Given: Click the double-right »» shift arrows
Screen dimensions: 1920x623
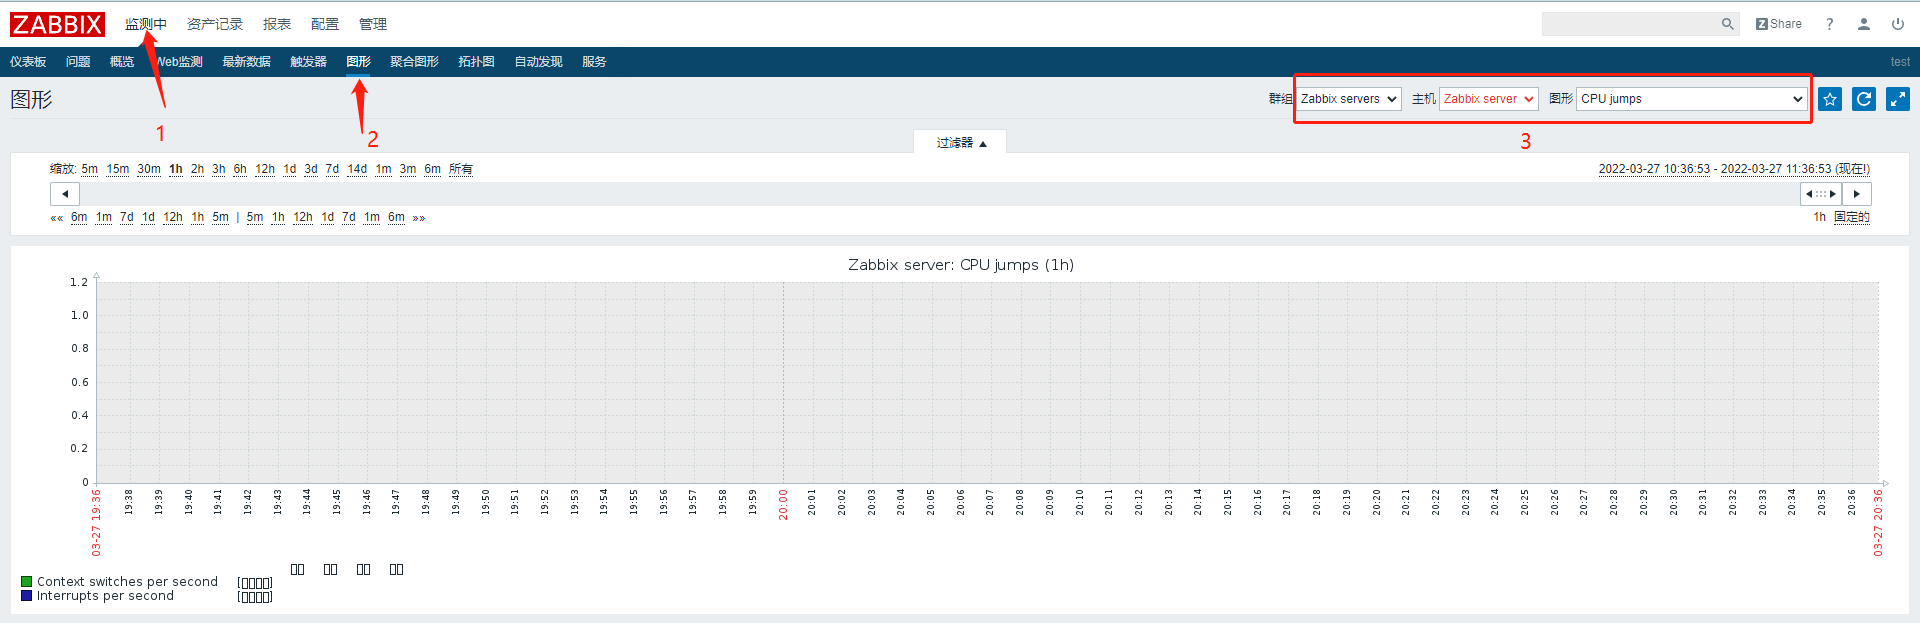Looking at the screenshot, I should (x=419, y=218).
